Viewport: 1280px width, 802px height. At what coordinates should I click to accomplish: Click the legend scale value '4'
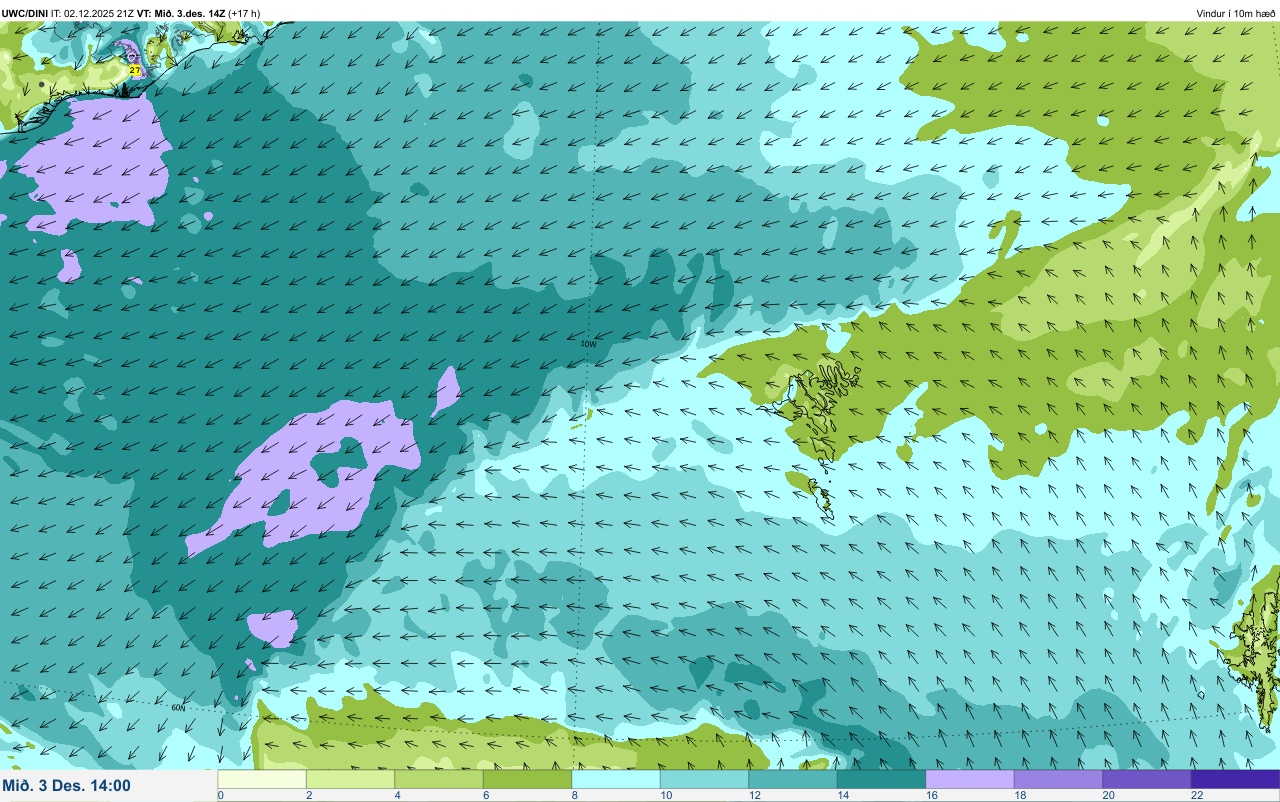click(x=397, y=796)
